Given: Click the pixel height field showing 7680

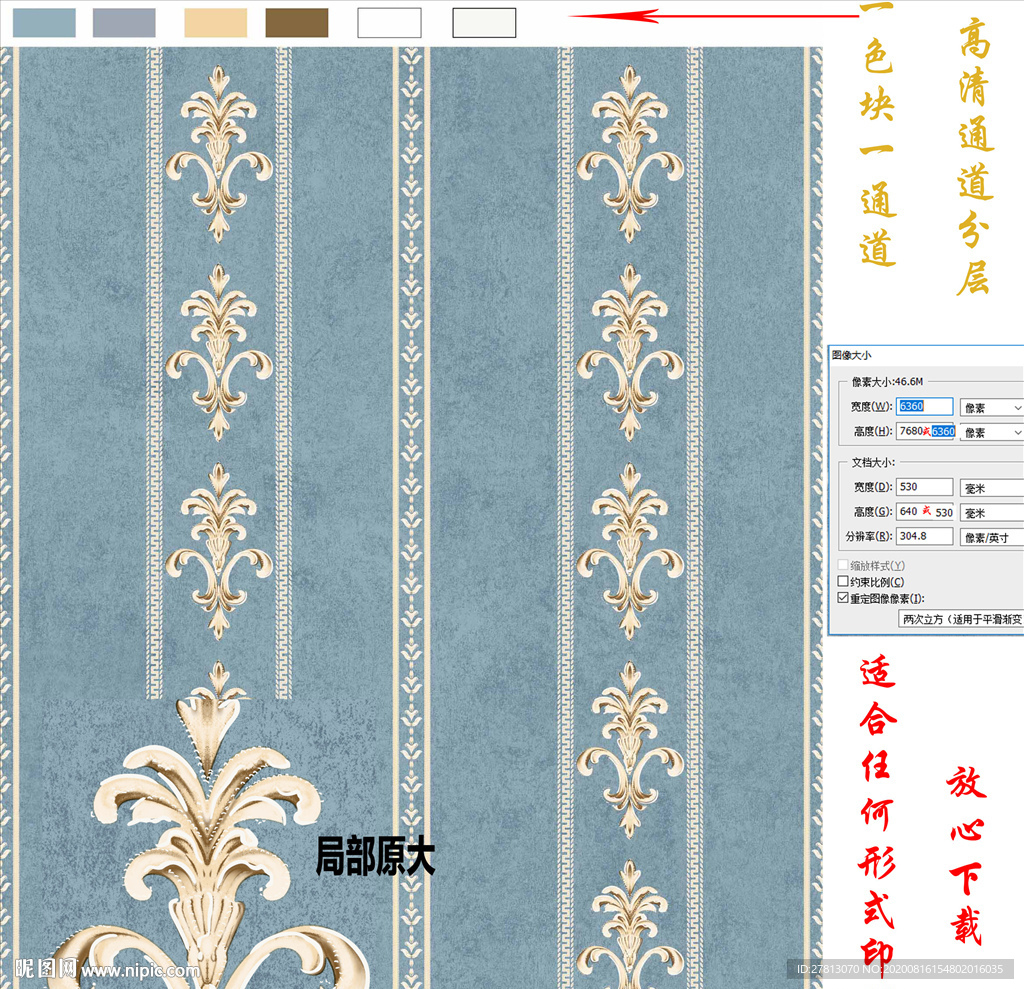Looking at the screenshot, I should (x=925, y=431).
